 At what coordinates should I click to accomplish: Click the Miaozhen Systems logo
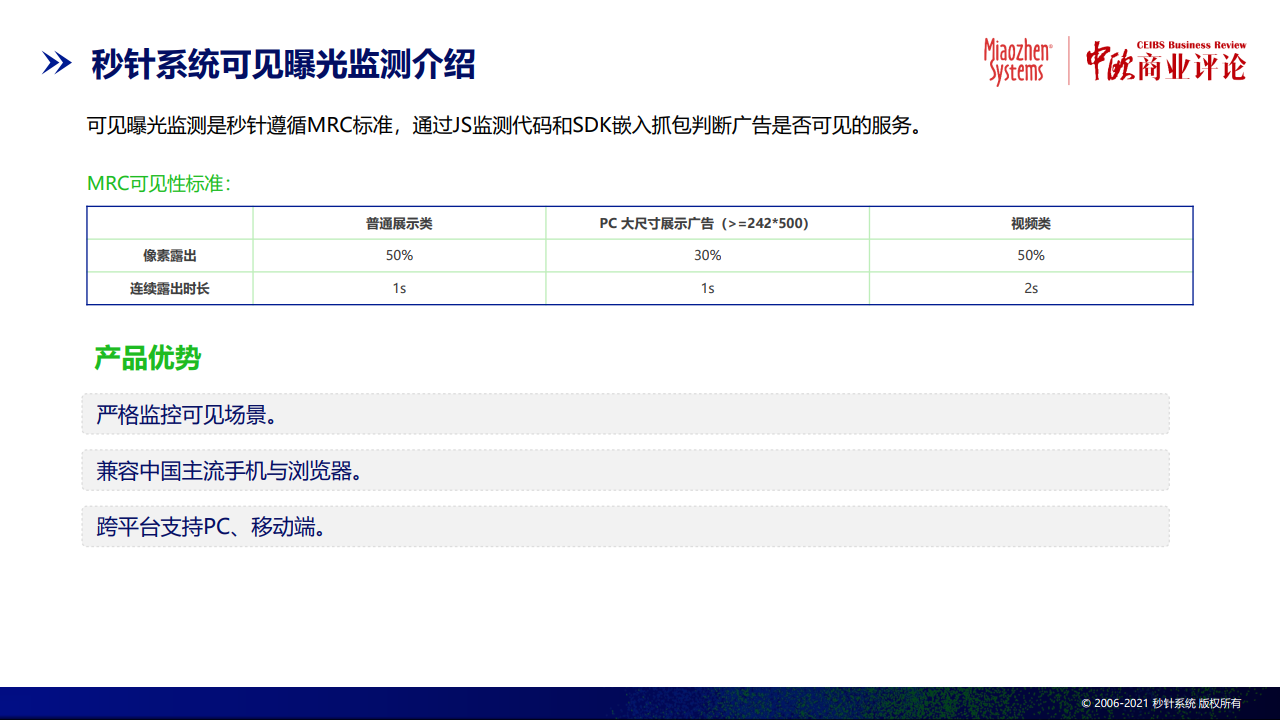(1018, 62)
